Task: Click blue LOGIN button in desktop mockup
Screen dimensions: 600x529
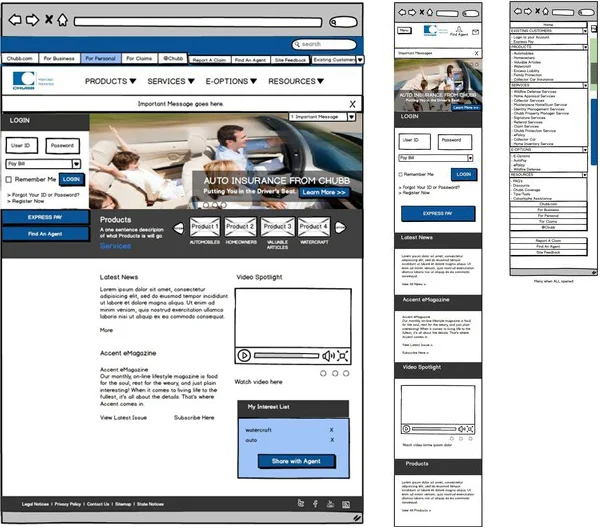Action: click(x=72, y=179)
